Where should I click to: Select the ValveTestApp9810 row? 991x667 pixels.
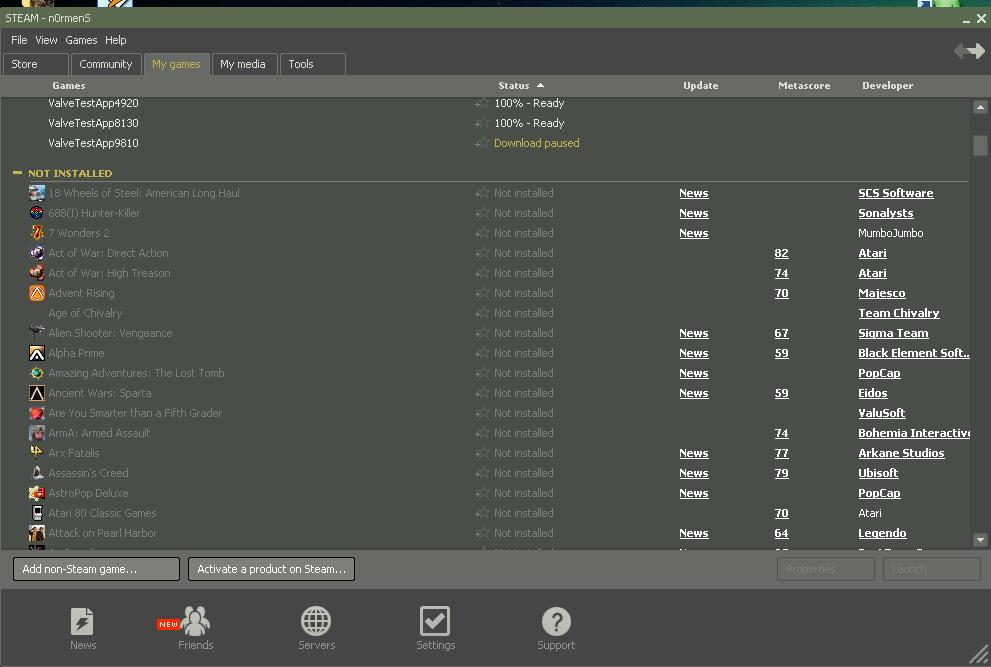(485, 143)
